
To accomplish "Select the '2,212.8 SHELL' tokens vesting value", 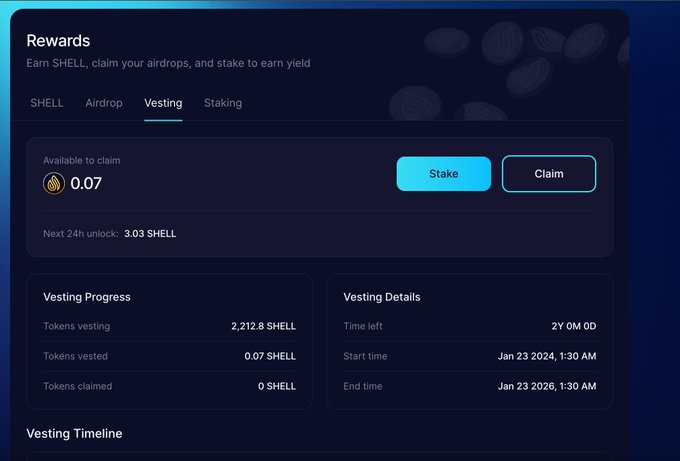I will (263, 326).
